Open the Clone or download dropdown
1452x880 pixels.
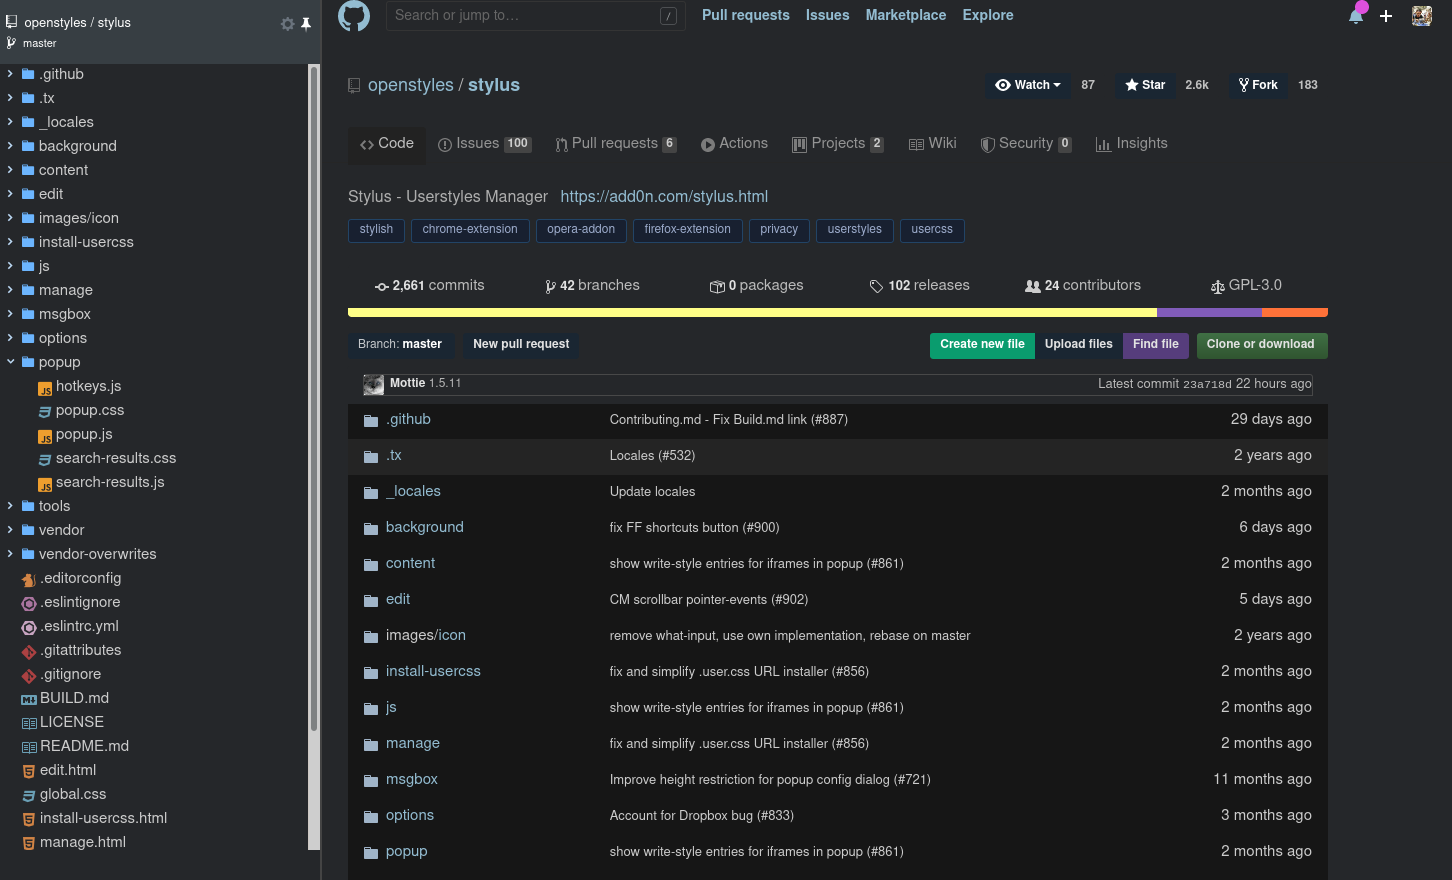pyautogui.click(x=1260, y=345)
